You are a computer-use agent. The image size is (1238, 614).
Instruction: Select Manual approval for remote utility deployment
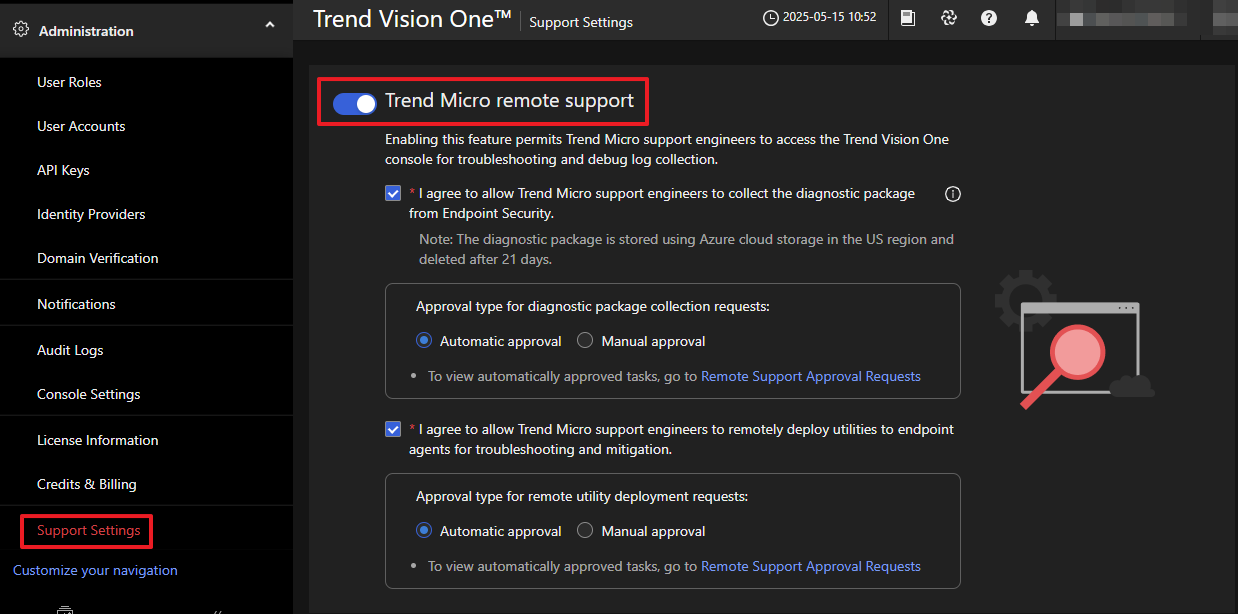[586, 531]
